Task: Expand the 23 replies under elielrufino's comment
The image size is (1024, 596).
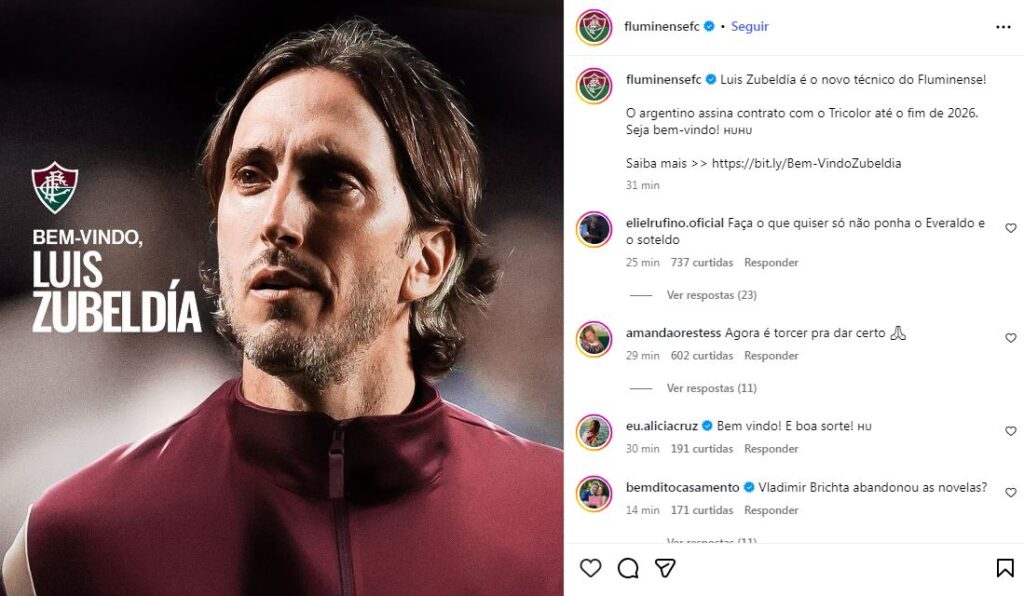Action: pyautogui.click(x=711, y=296)
